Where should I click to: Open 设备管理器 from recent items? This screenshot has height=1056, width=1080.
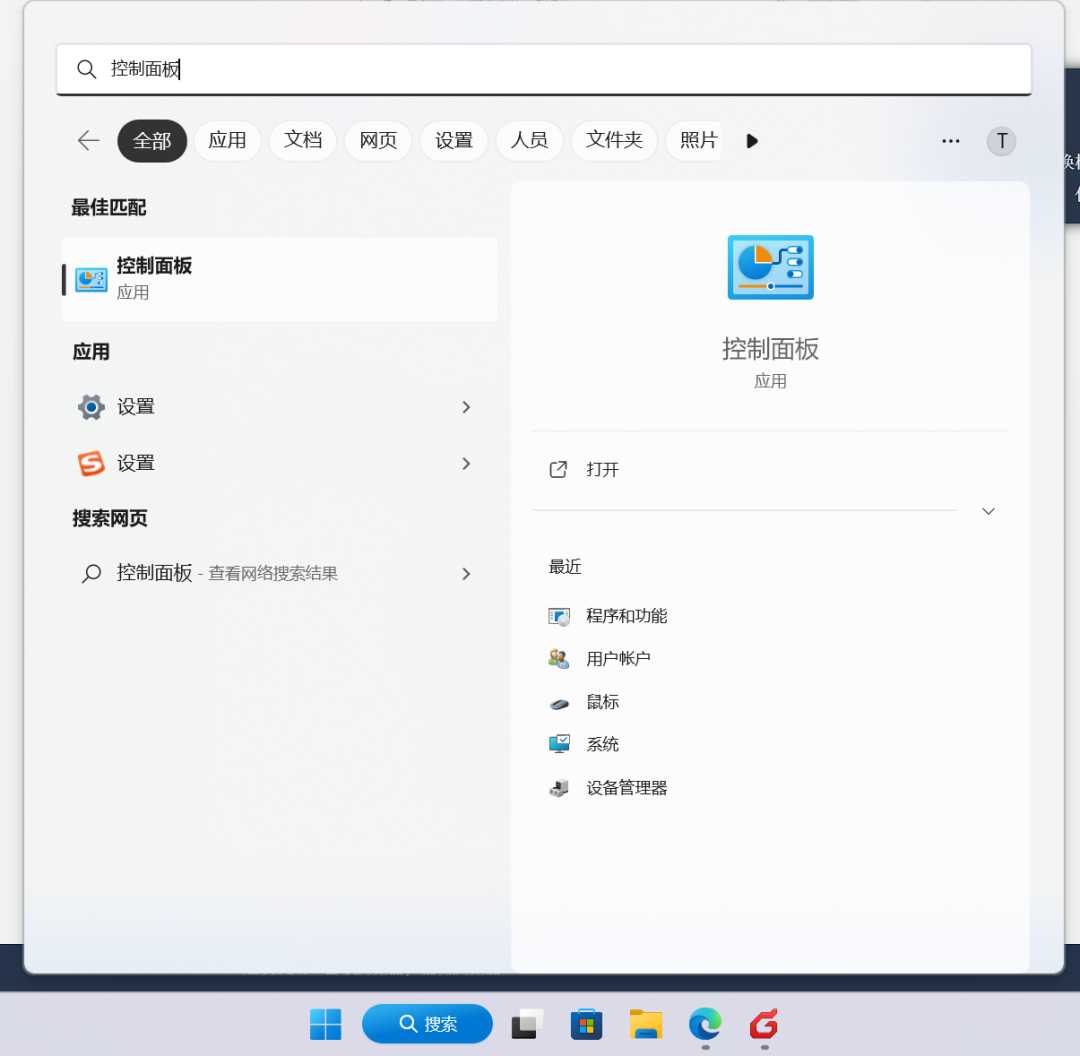point(627,788)
